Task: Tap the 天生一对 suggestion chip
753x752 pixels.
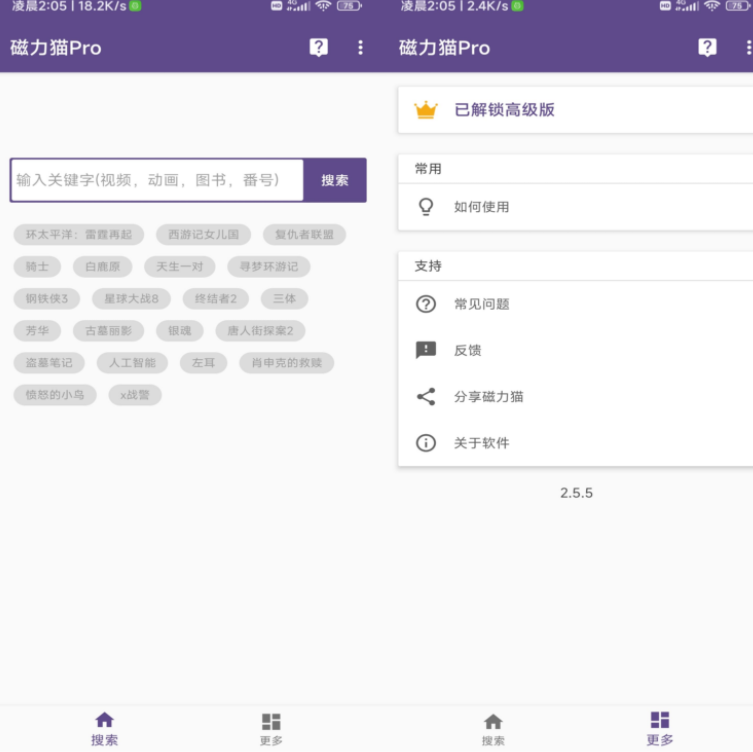Action: pos(180,267)
